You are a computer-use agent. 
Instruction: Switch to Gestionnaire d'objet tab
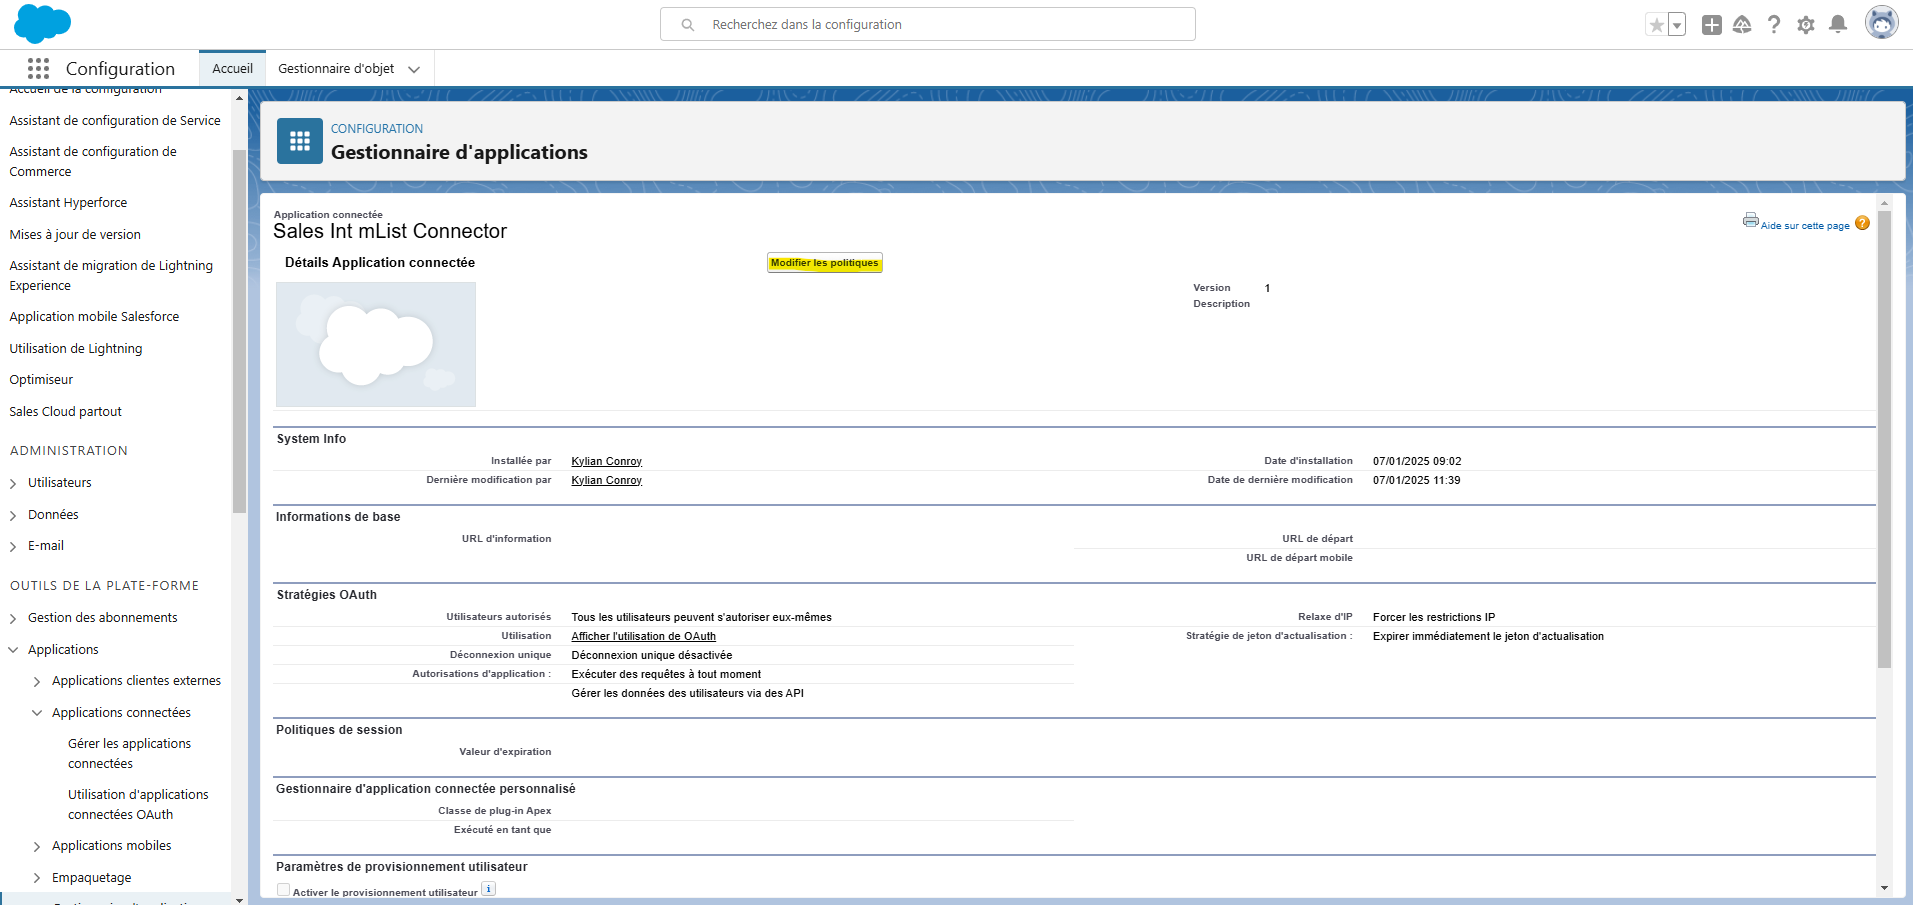[x=336, y=68]
